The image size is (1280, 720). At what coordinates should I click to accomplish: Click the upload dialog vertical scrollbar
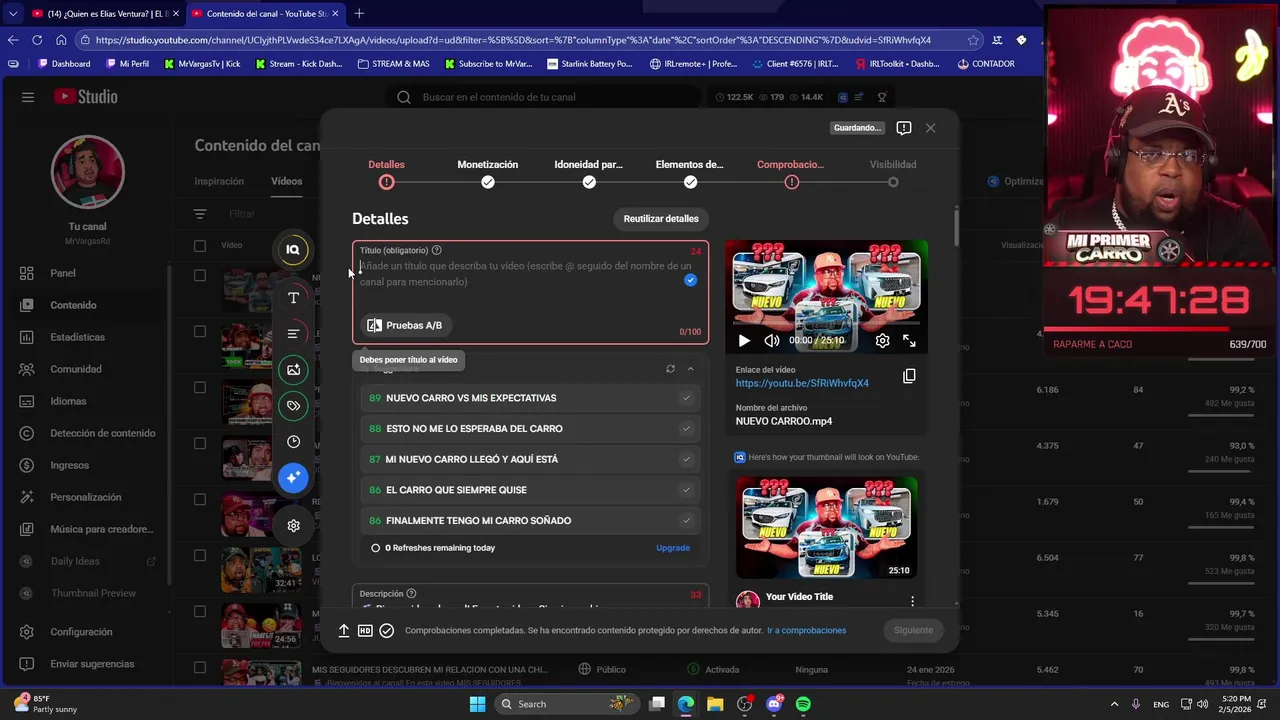pos(957,228)
